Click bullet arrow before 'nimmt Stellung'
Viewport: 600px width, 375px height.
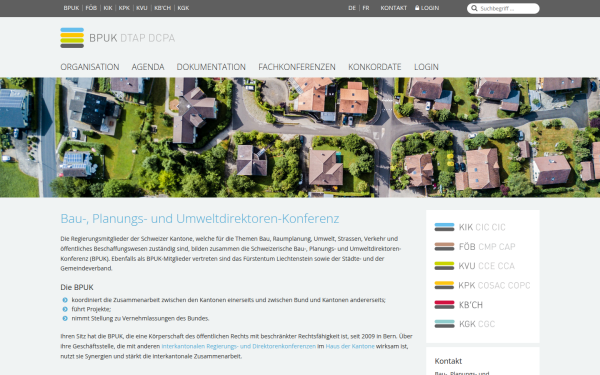tap(65, 318)
